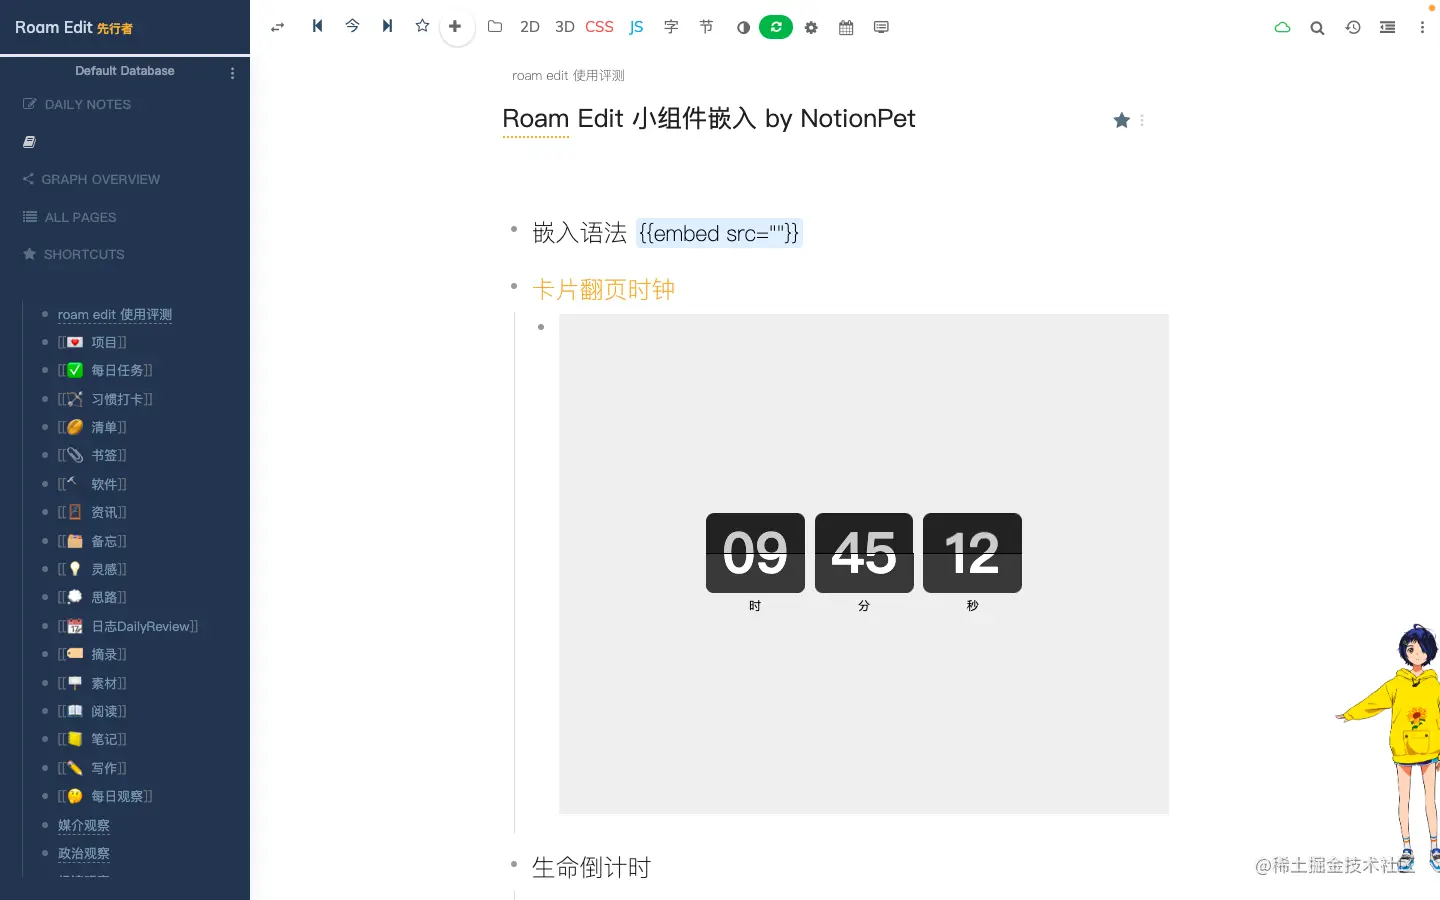Open the JS editor
This screenshot has width=1440, height=900.
[x=636, y=27]
